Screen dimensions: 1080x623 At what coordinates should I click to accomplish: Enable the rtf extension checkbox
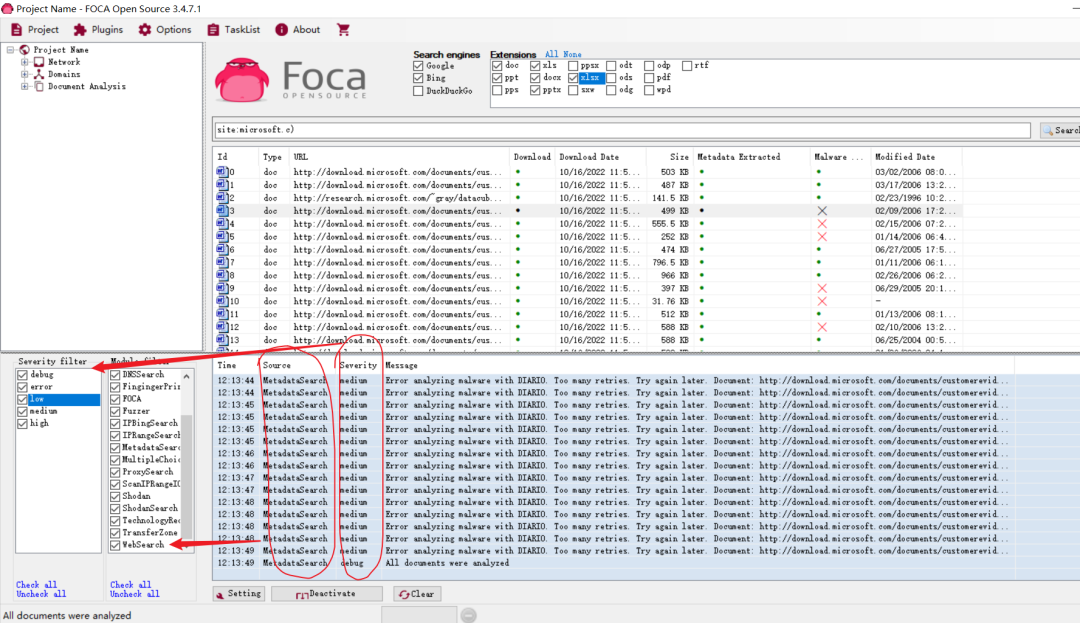pos(687,65)
